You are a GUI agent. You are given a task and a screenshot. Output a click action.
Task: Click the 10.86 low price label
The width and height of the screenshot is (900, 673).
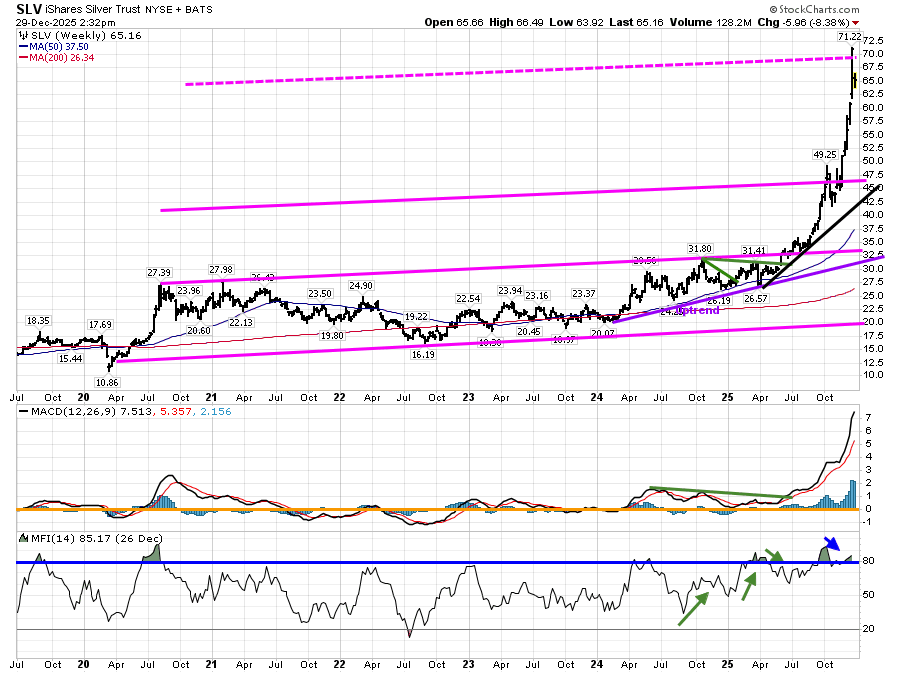[x=107, y=383]
